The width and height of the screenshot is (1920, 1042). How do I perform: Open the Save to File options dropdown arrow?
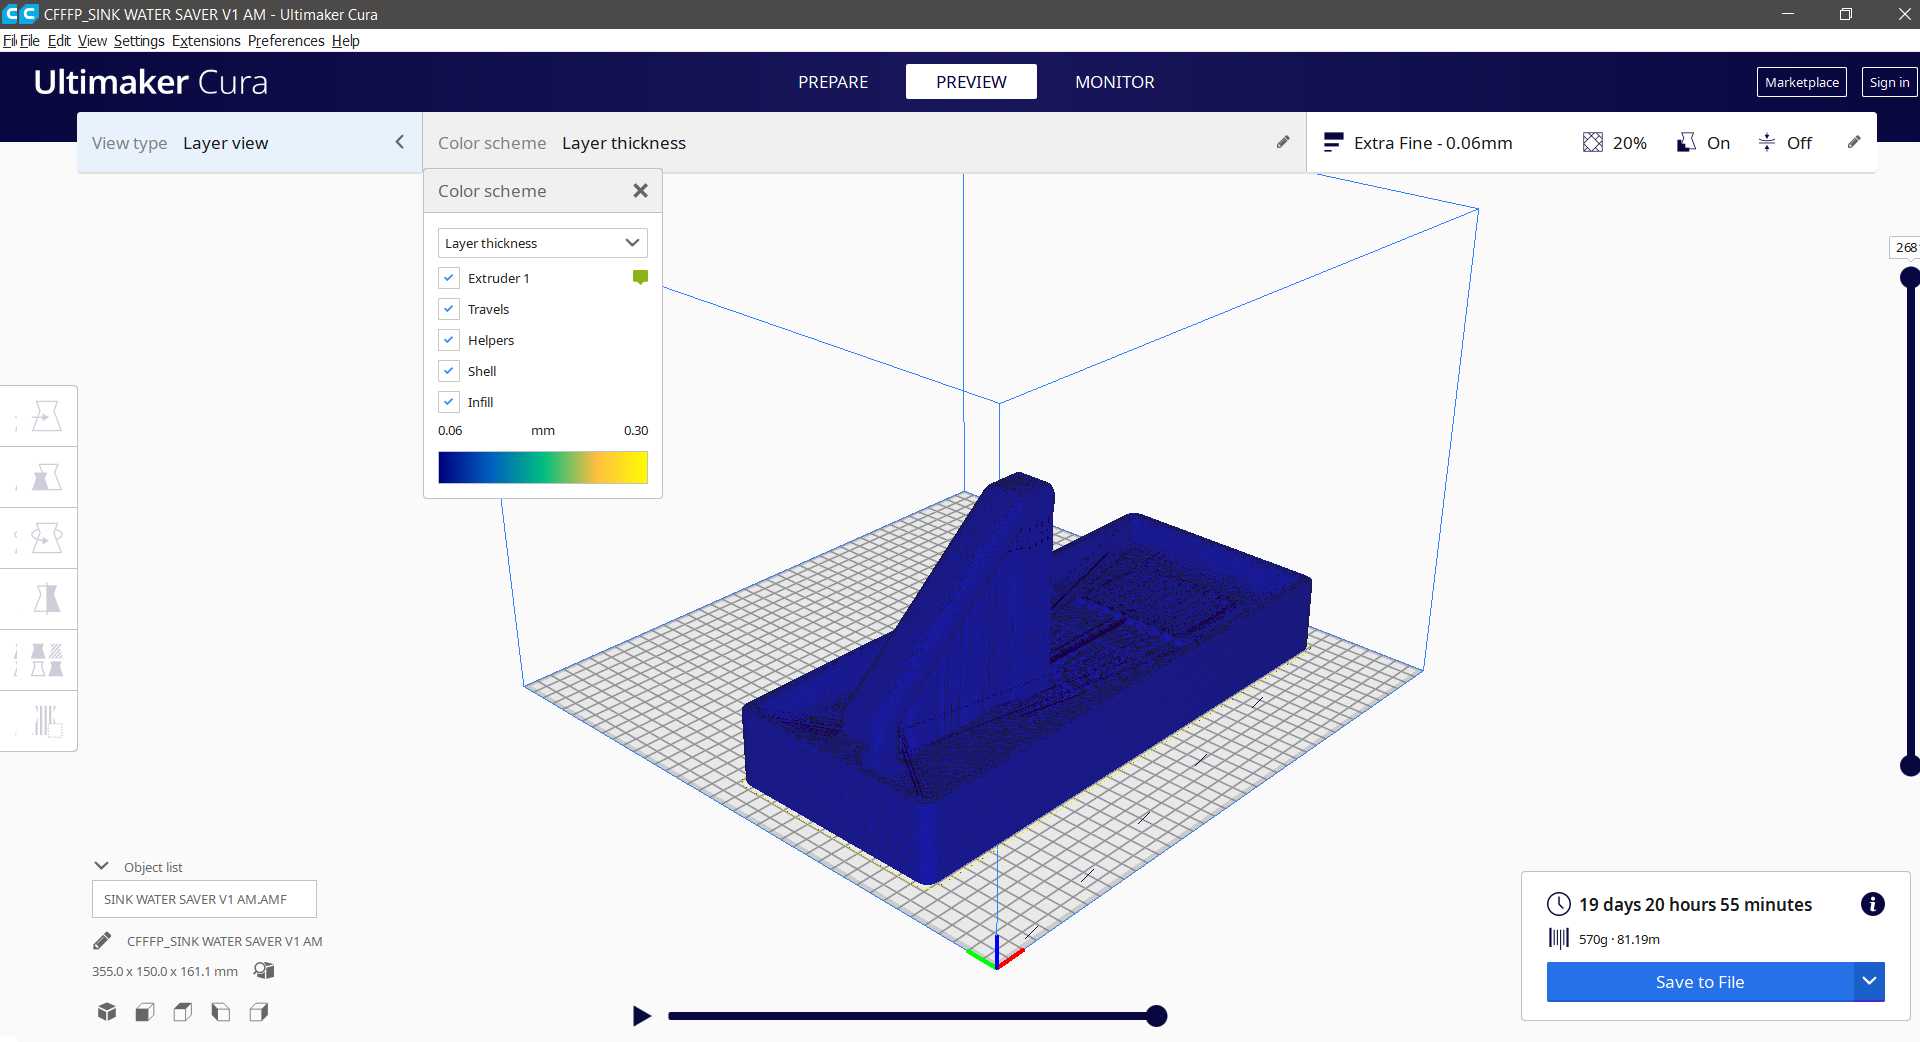pos(1869,982)
